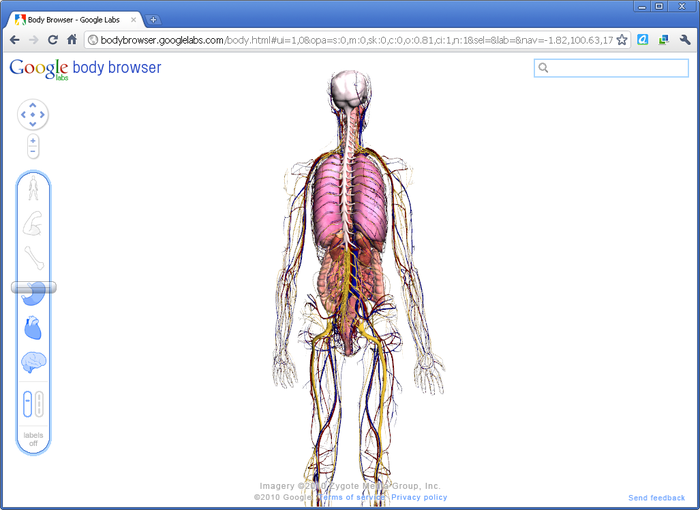Click the layer opacity slider handle
700x510 pixels.
pyautogui.click(x=33, y=287)
